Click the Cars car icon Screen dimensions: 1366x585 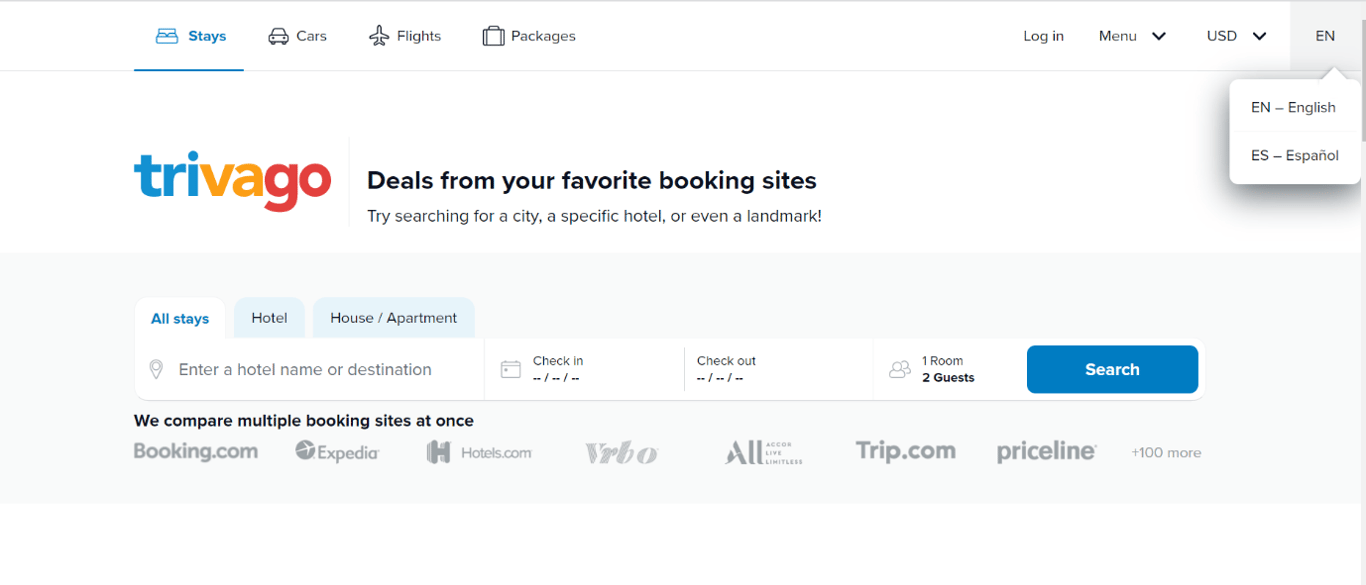(x=278, y=36)
